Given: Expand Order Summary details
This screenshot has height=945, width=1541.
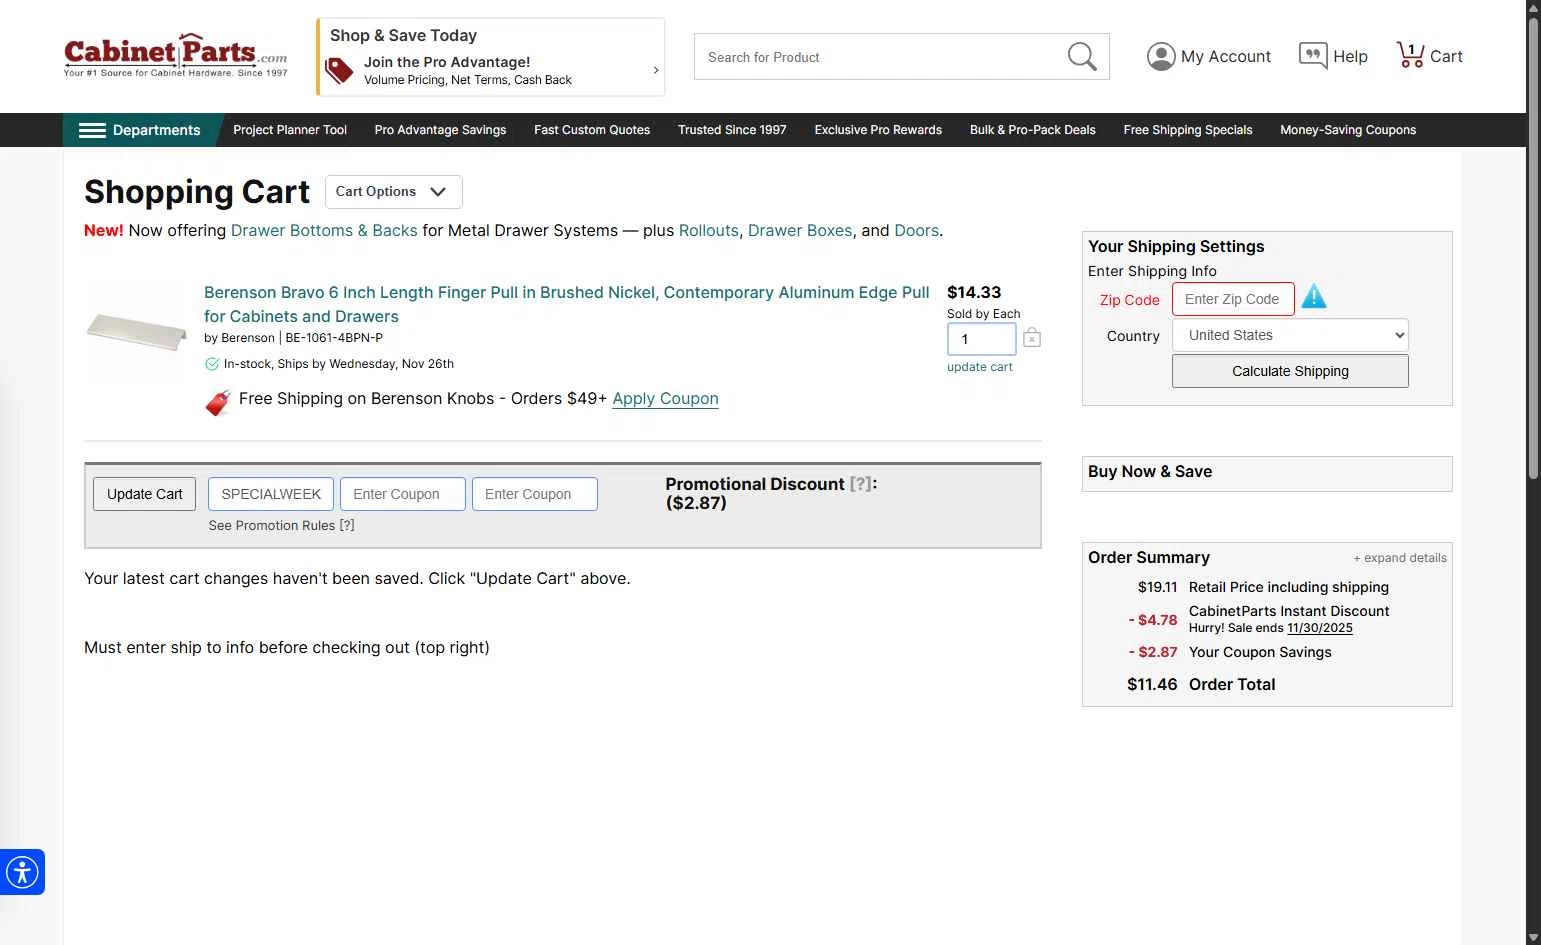Looking at the screenshot, I should (x=1400, y=558).
